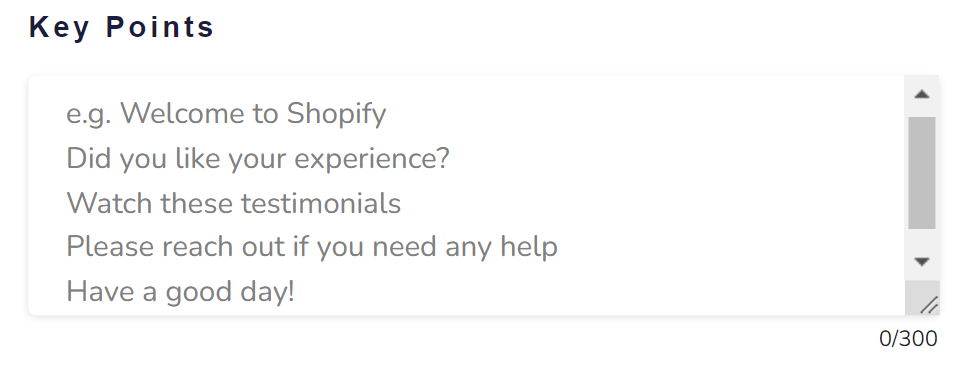Click 'Please reach out if you need any help'

pos(311,247)
